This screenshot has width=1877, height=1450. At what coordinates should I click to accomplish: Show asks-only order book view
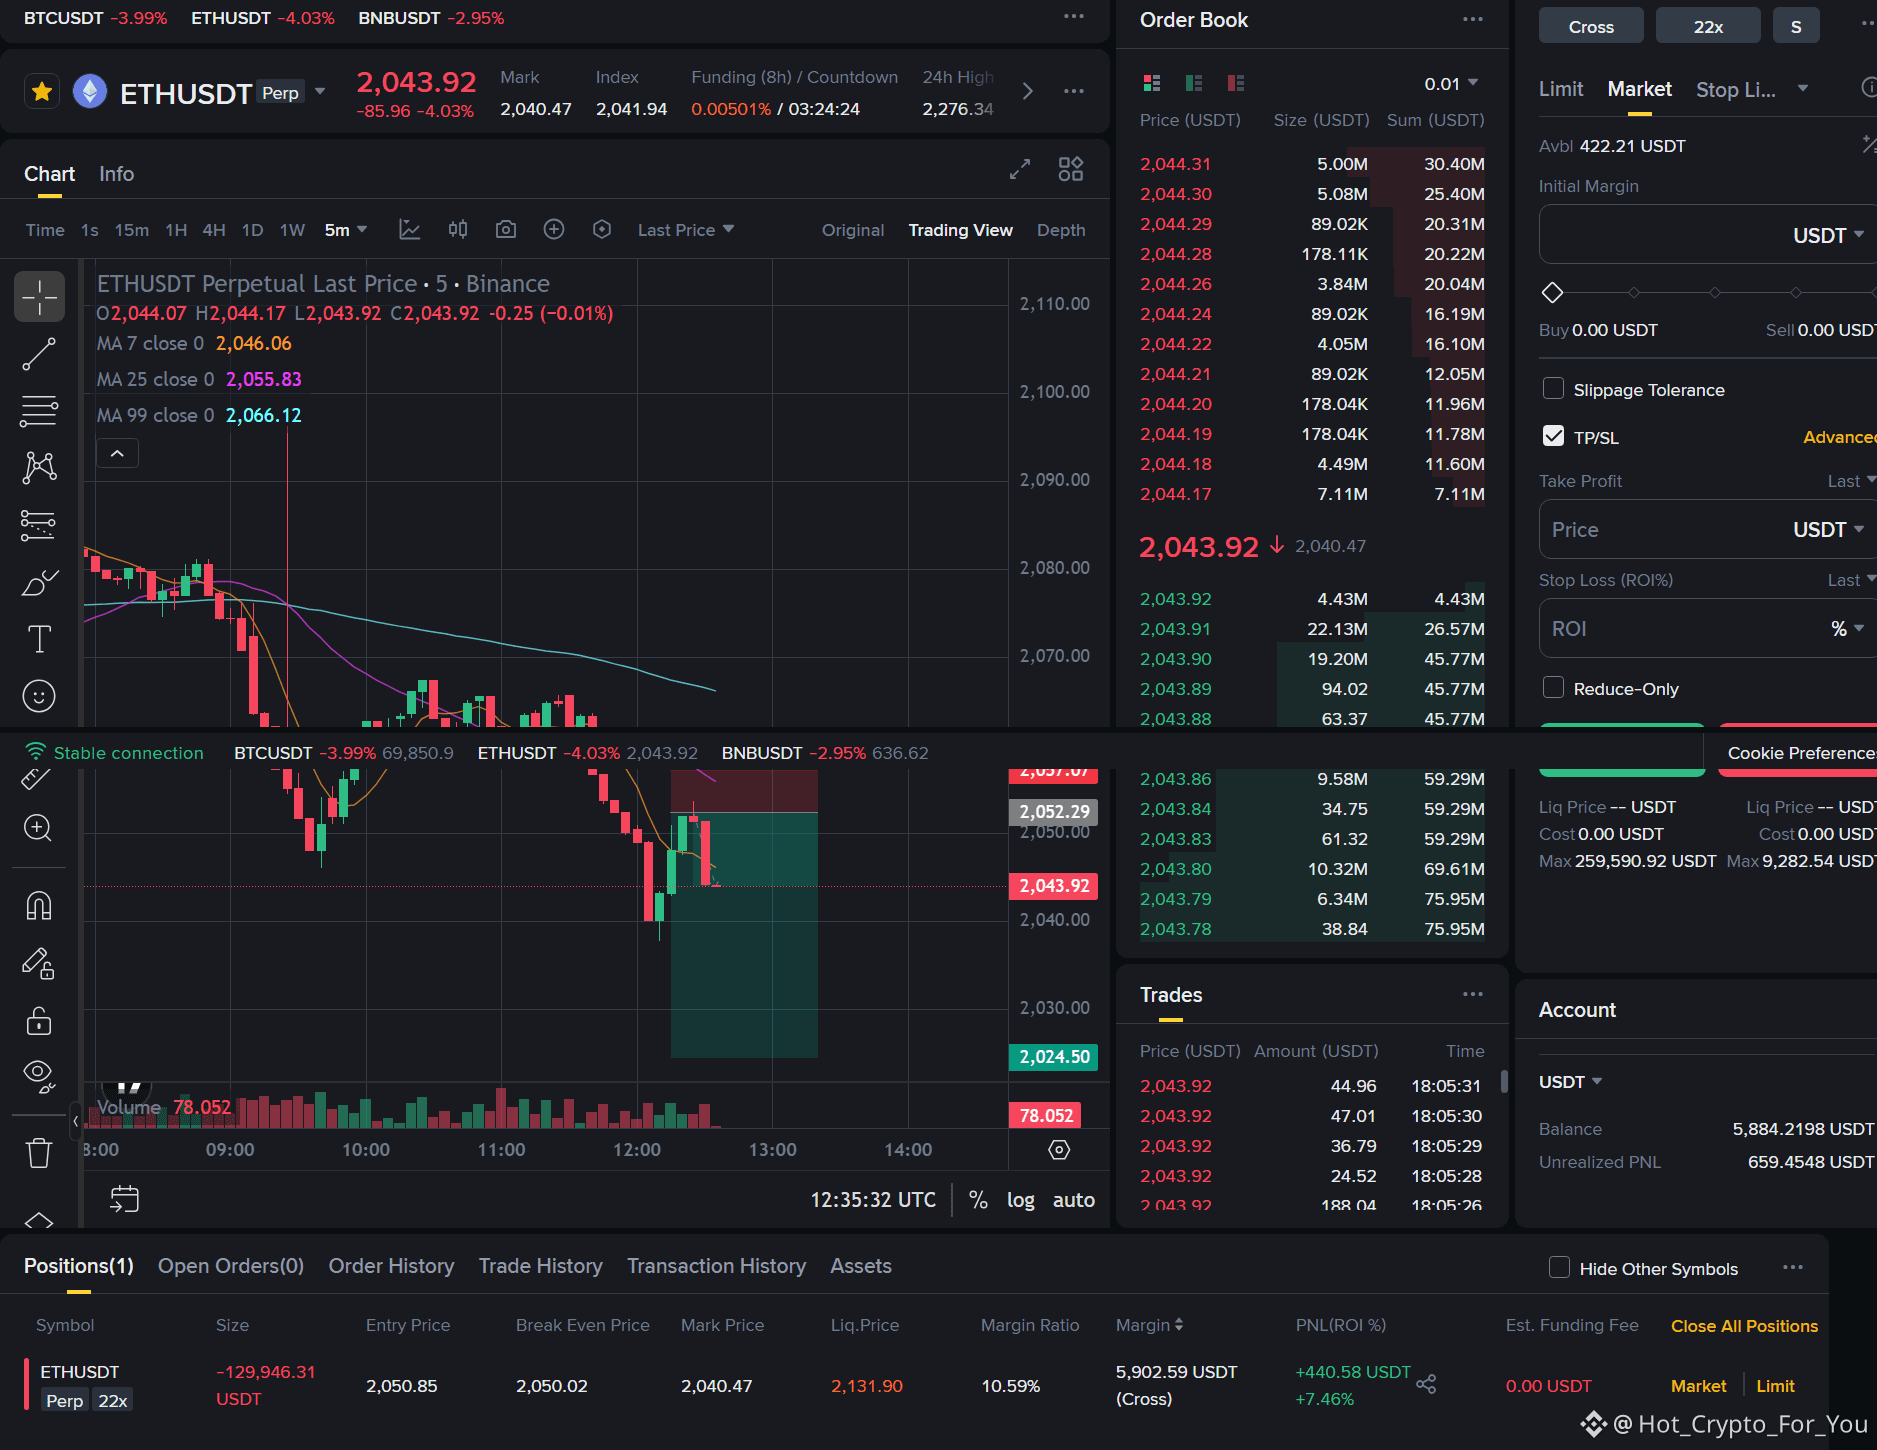point(1236,83)
